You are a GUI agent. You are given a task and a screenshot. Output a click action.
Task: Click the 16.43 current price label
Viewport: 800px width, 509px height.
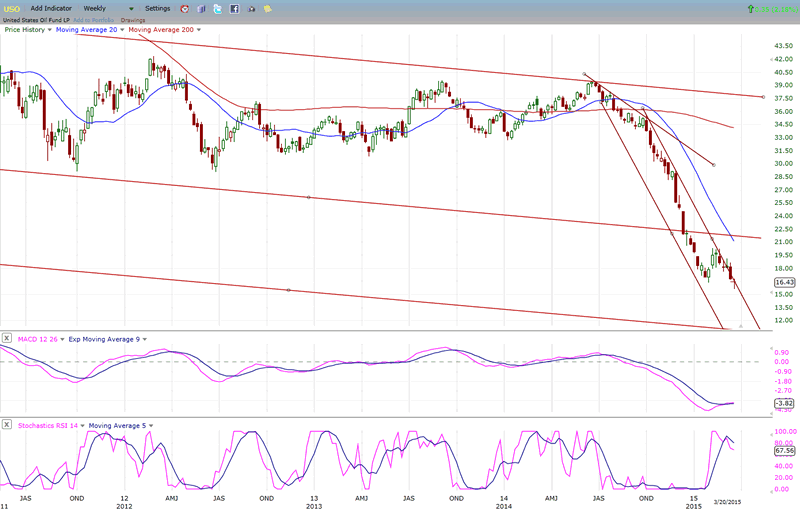pyautogui.click(x=756, y=283)
